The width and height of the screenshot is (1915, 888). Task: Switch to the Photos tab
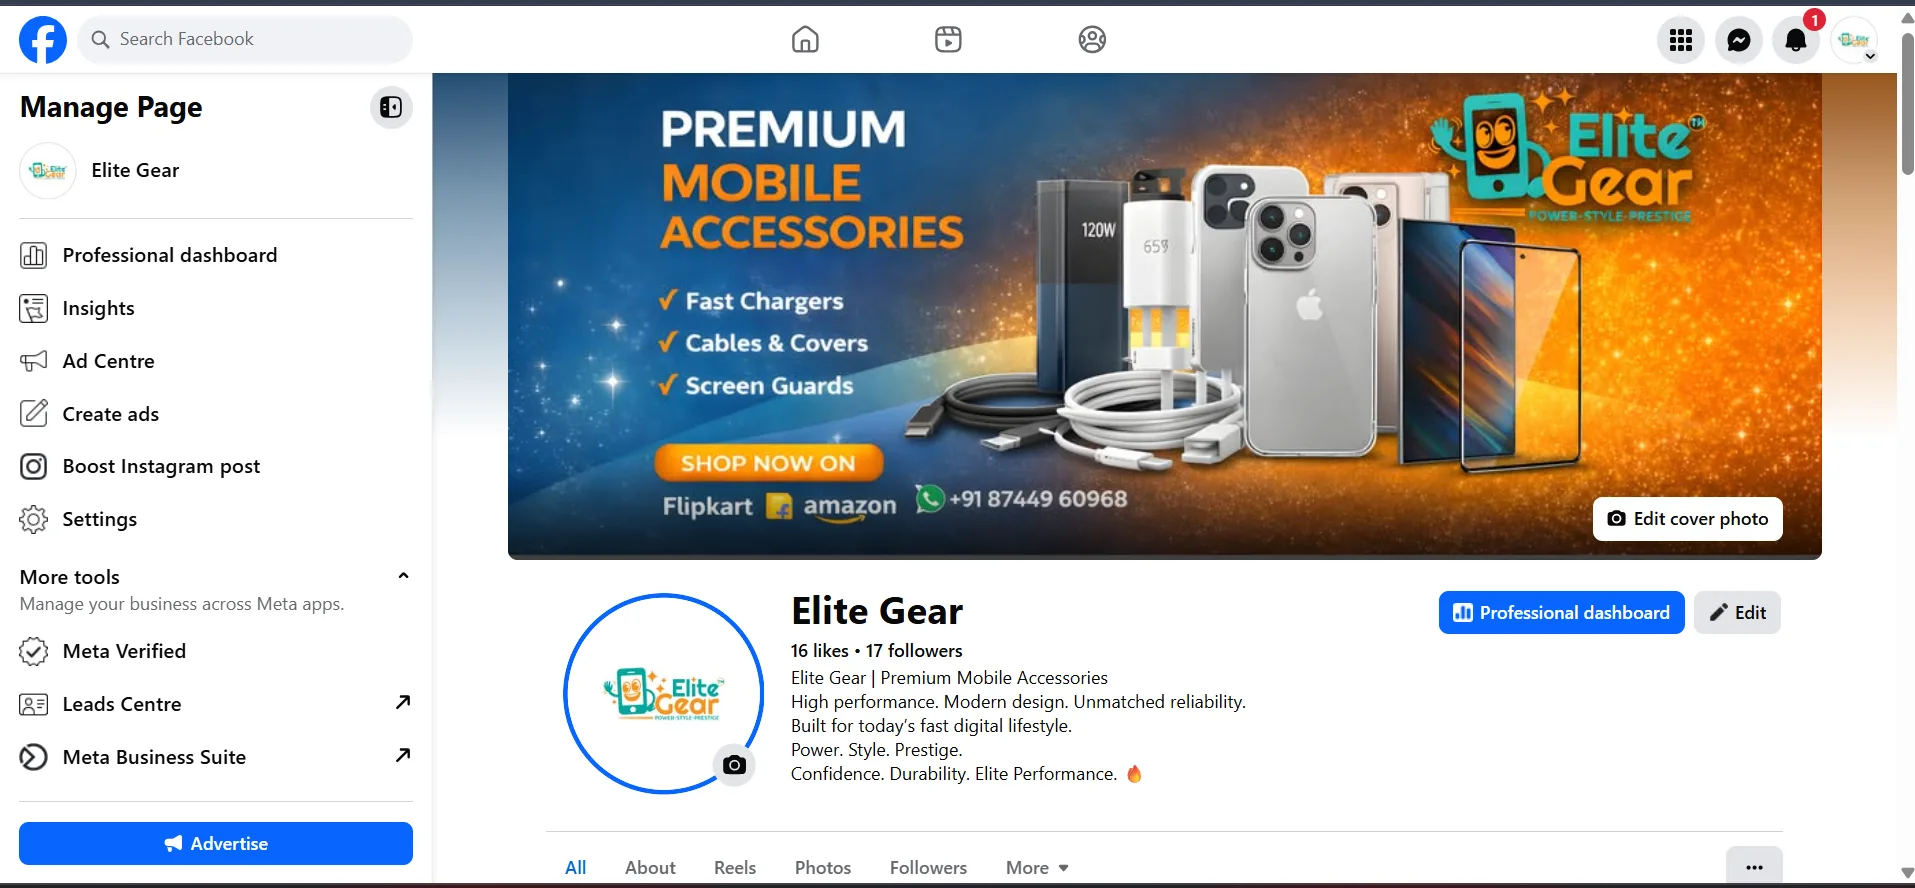[x=823, y=867]
